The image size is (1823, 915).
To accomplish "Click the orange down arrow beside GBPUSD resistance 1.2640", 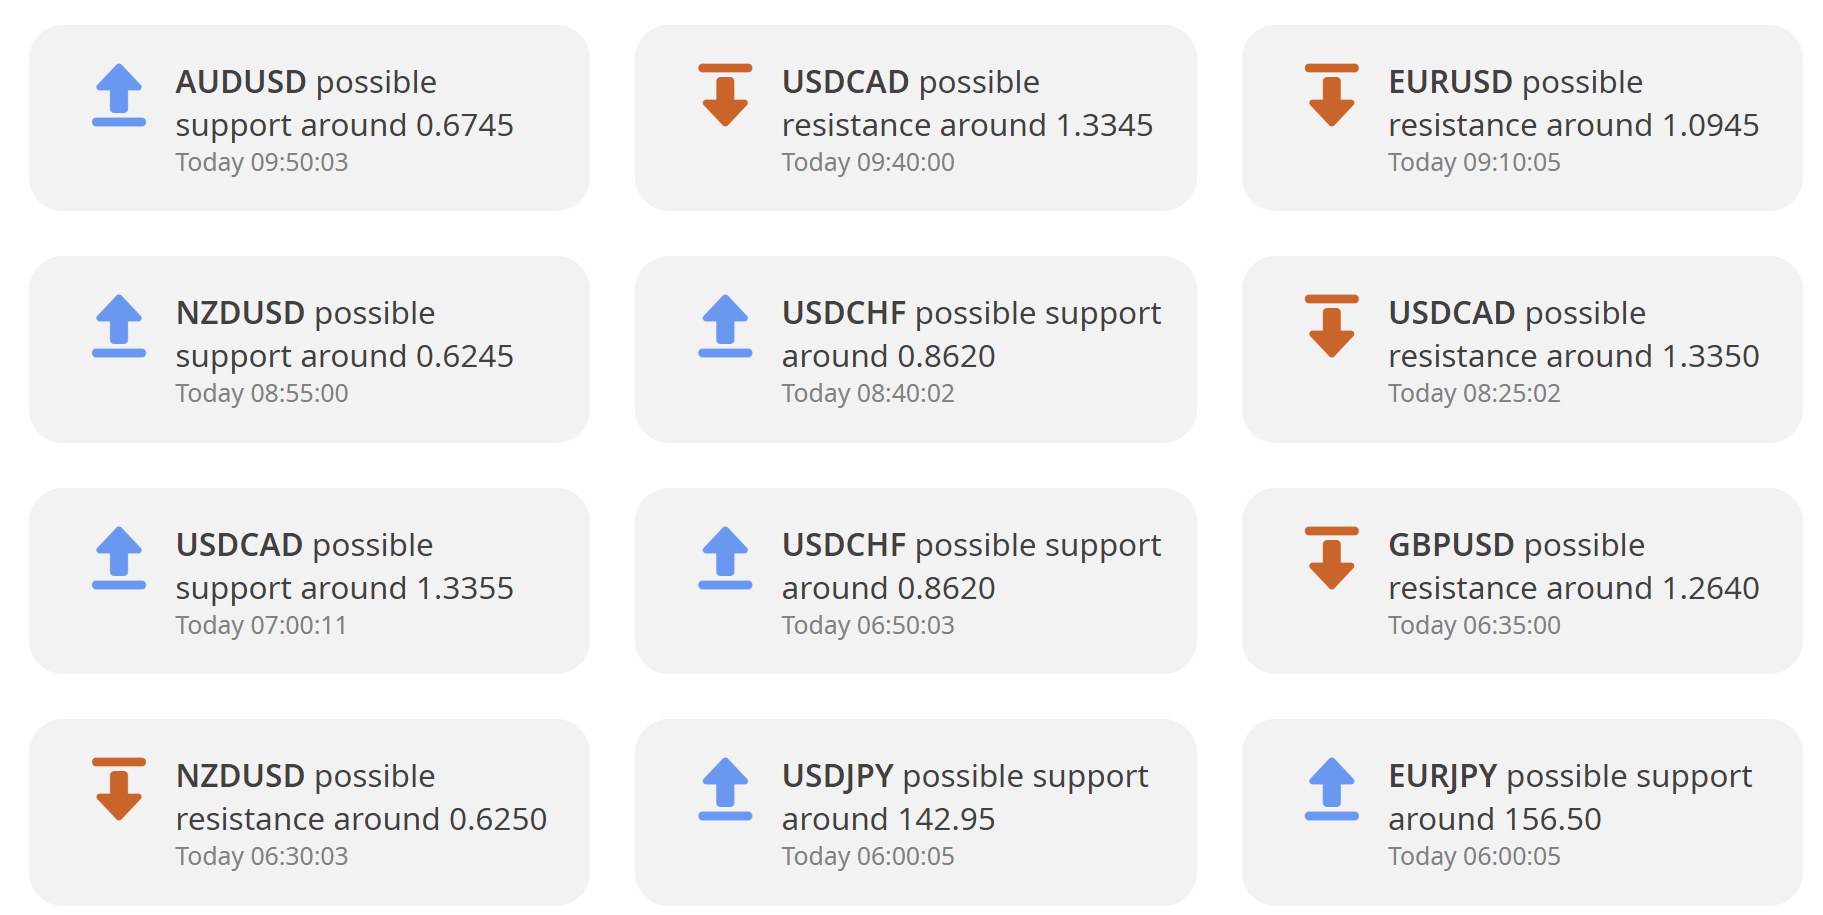I will [x=1331, y=558].
